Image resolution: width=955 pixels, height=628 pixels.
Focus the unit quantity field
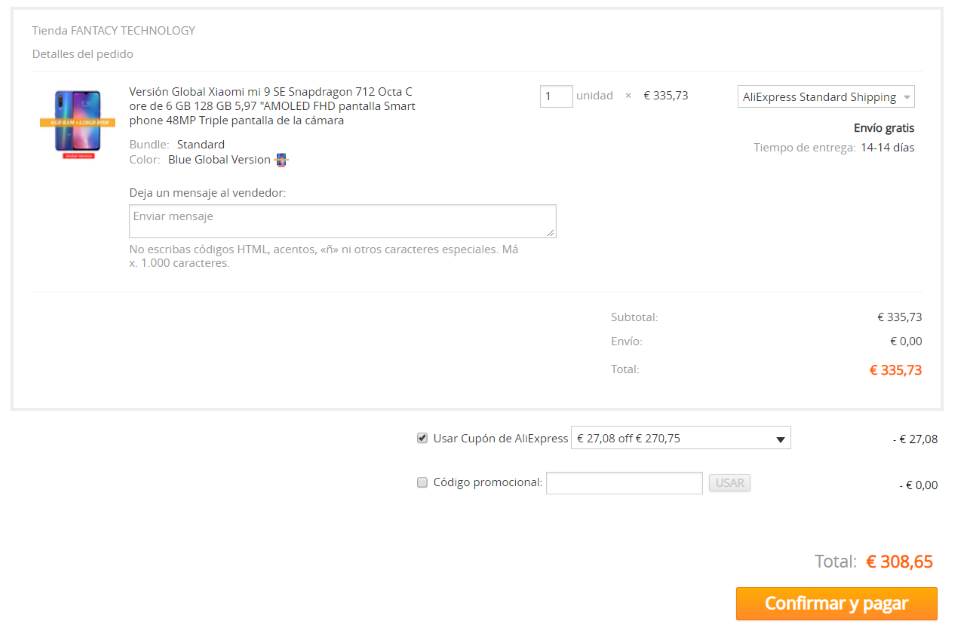click(556, 96)
